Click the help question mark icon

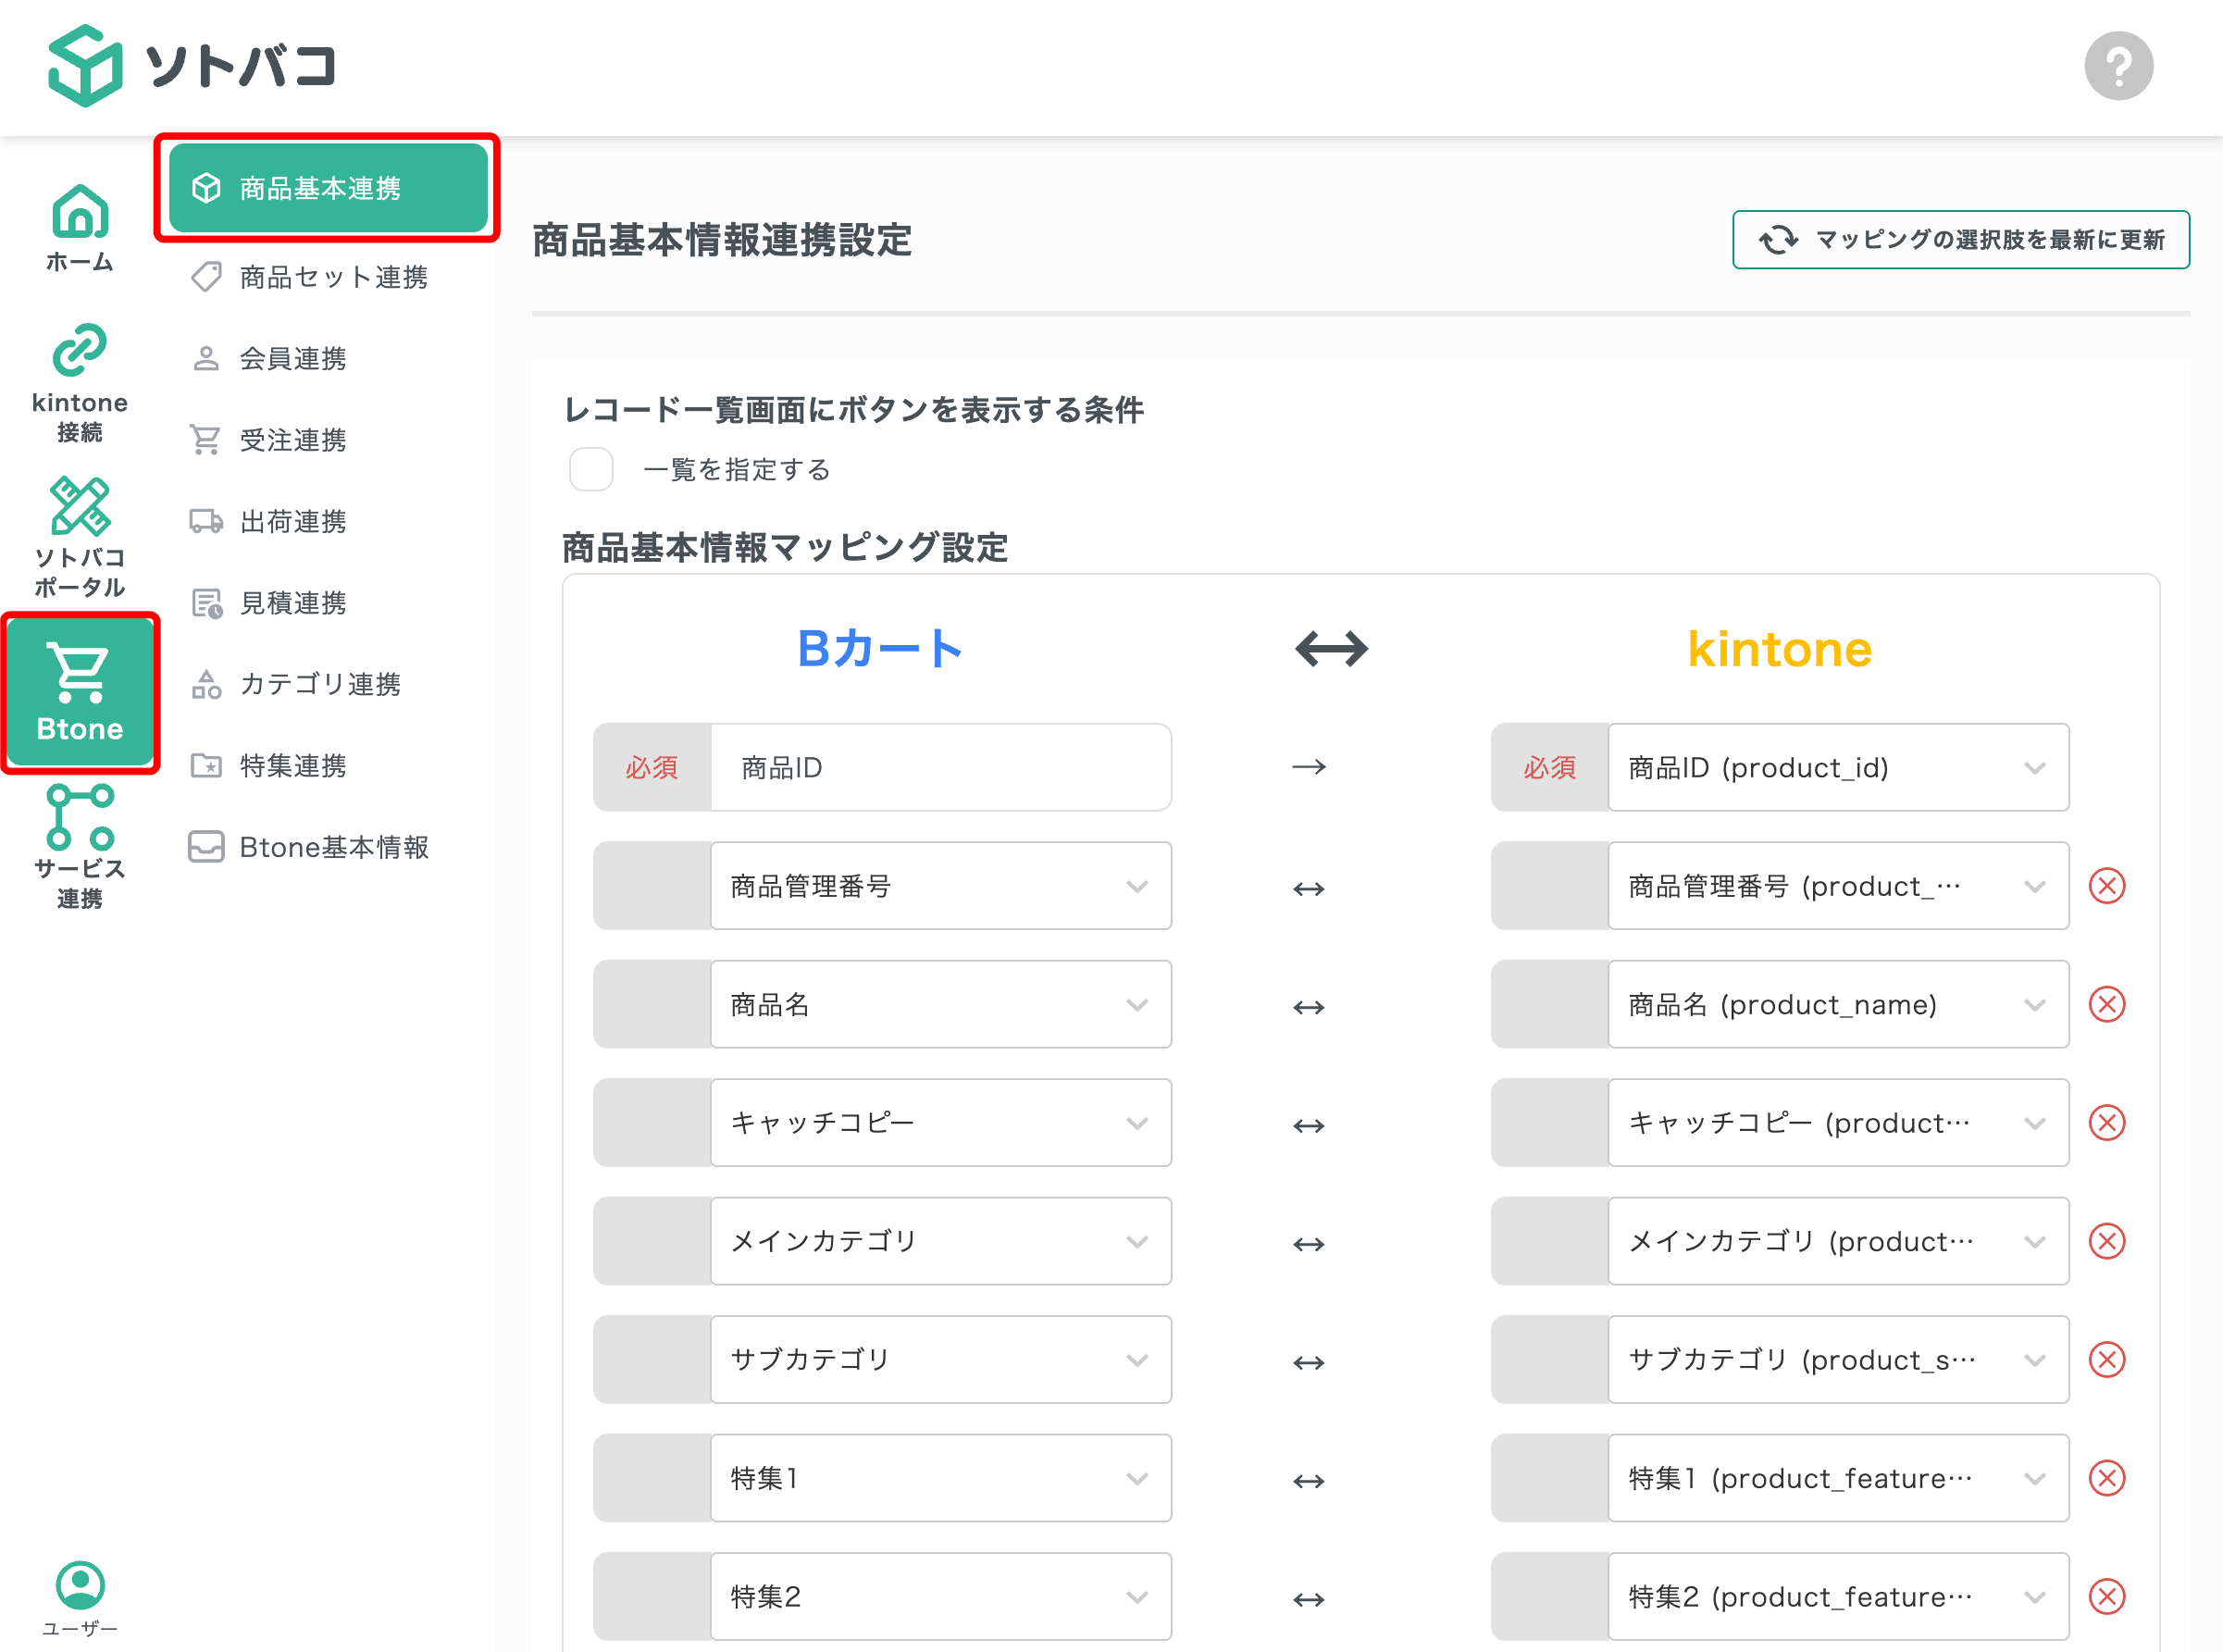(x=2117, y=65)
